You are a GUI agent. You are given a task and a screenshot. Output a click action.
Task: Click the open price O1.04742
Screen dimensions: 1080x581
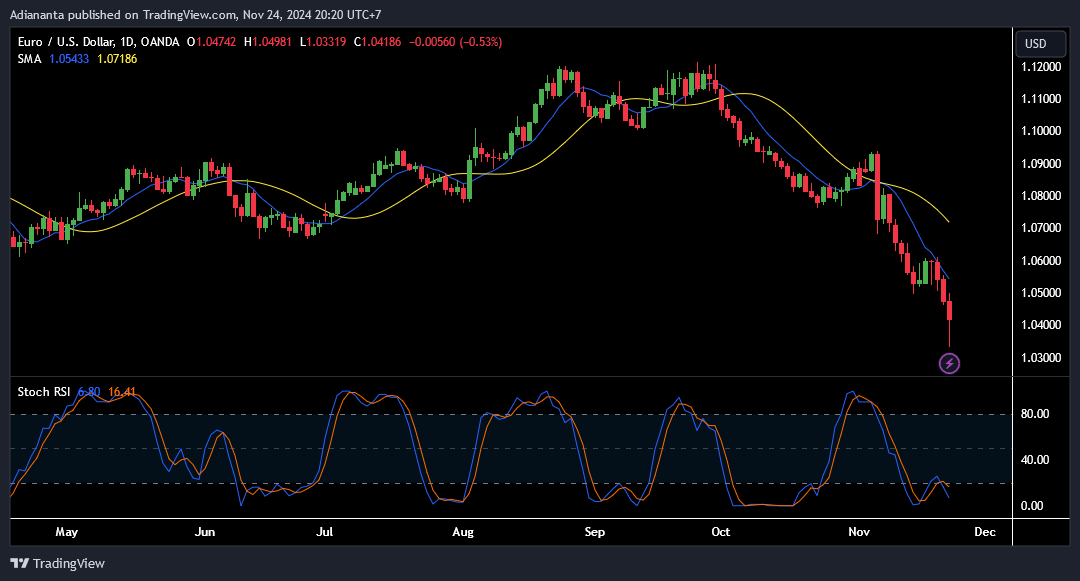(211, 42)
